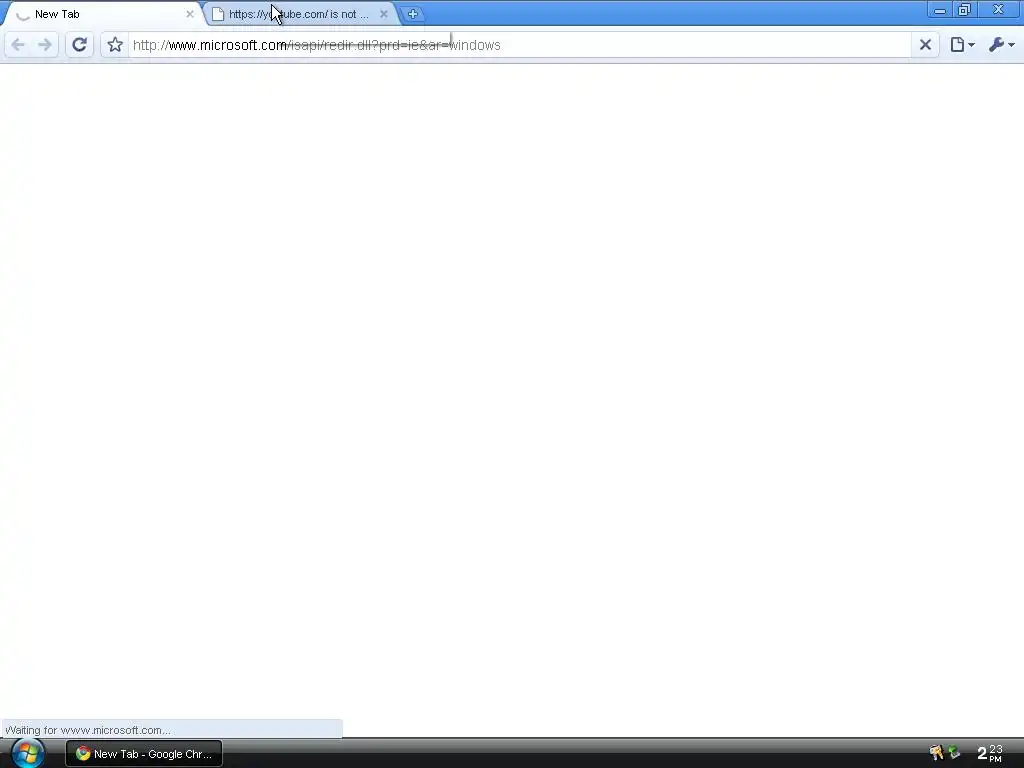Image resolution: width=1024 pixels, height=768 pixels.
Task: Click the taskbar clock showing 2:23 PM
Action: (x=989, y=753)
